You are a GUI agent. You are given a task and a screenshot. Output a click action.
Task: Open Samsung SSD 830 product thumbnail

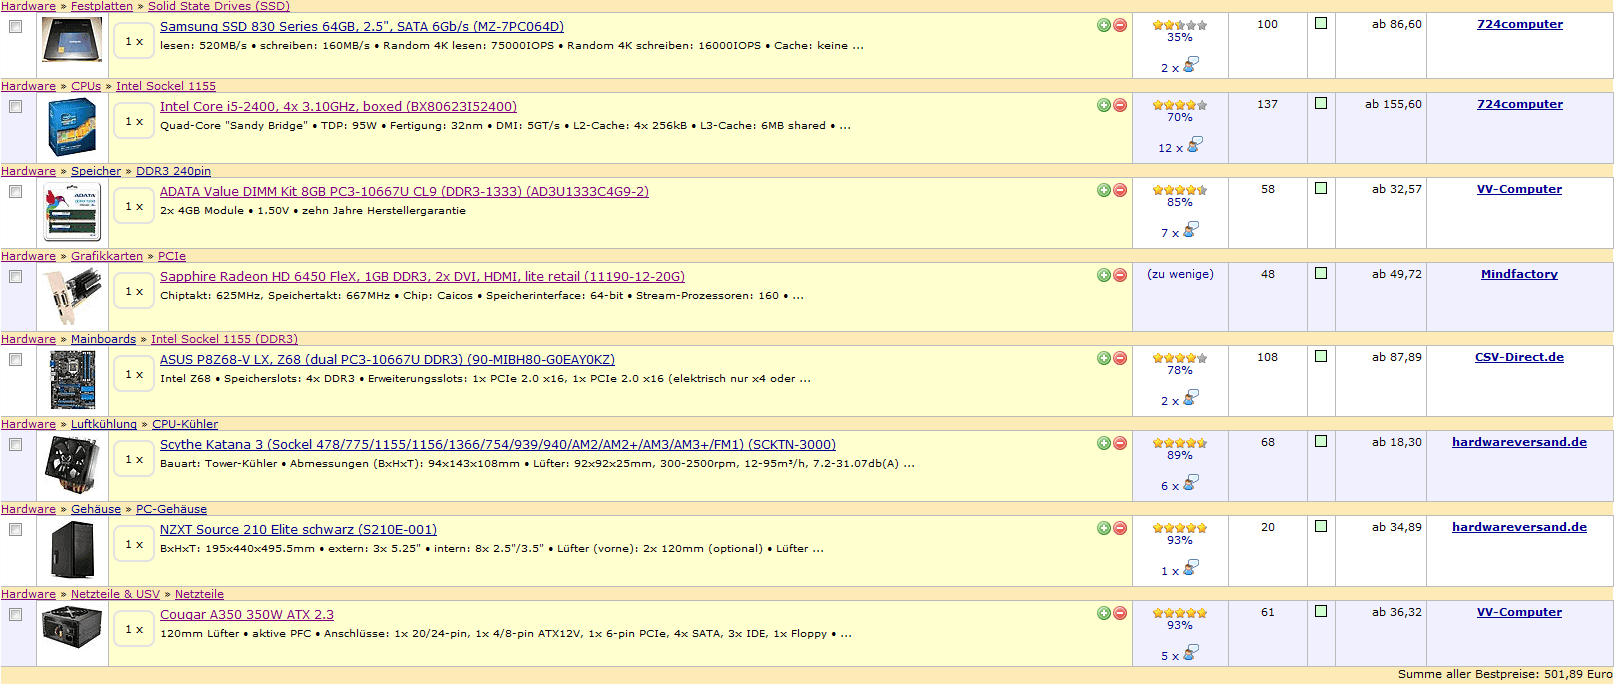pos(72,40)
